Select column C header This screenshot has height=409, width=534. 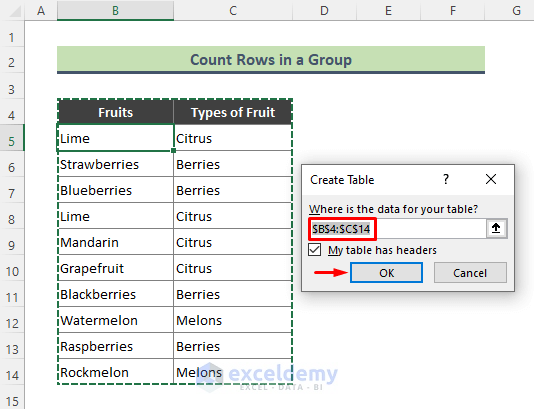[233, 11]
